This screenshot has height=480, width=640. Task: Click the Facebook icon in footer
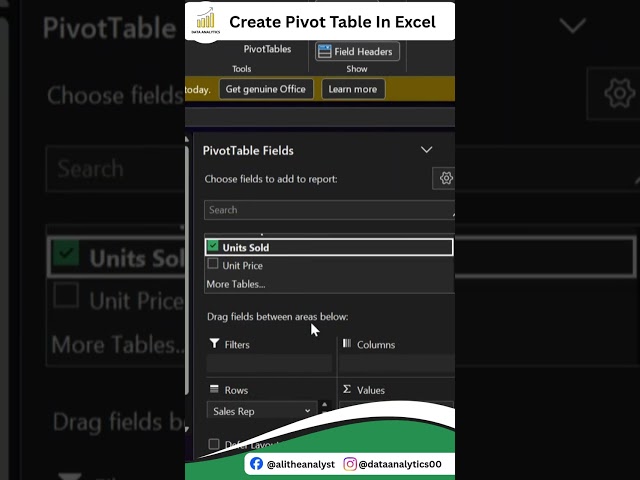[x=256, y=464]
